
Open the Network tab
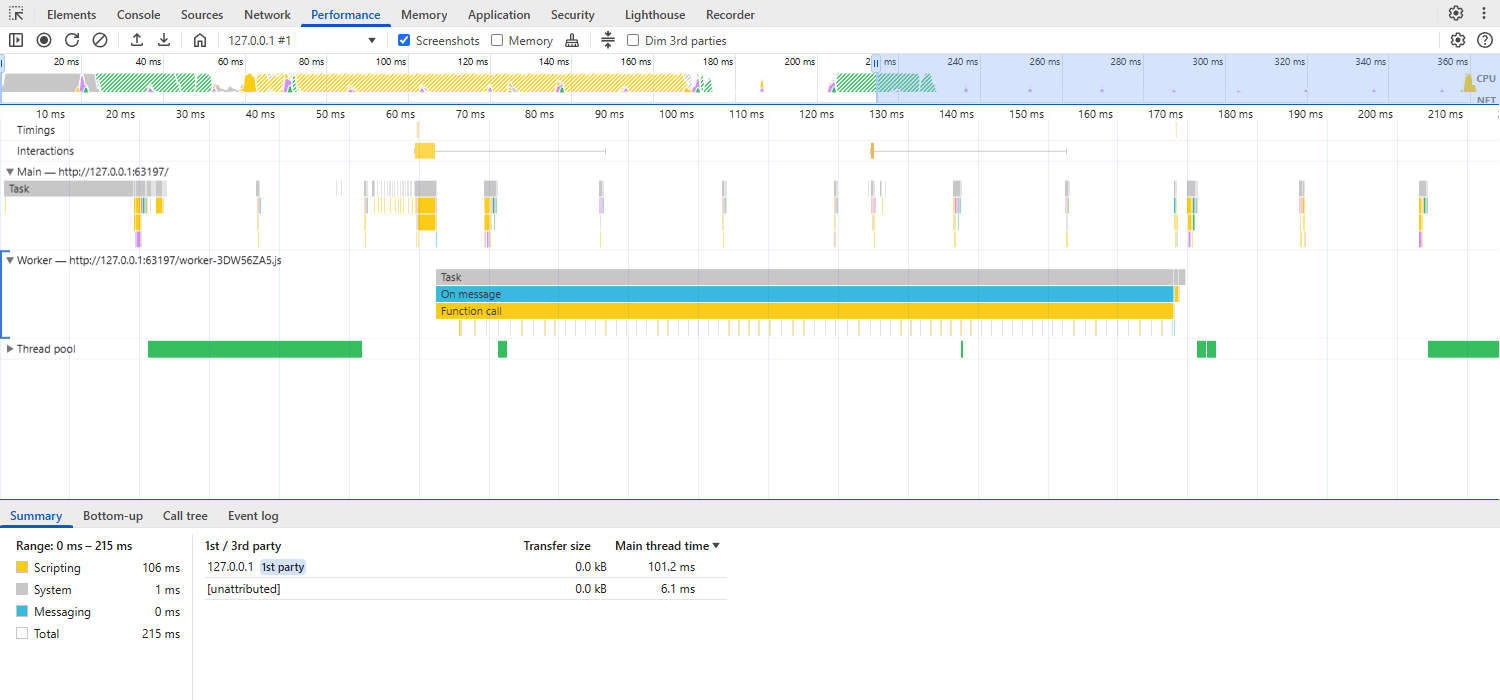[267, 15]
